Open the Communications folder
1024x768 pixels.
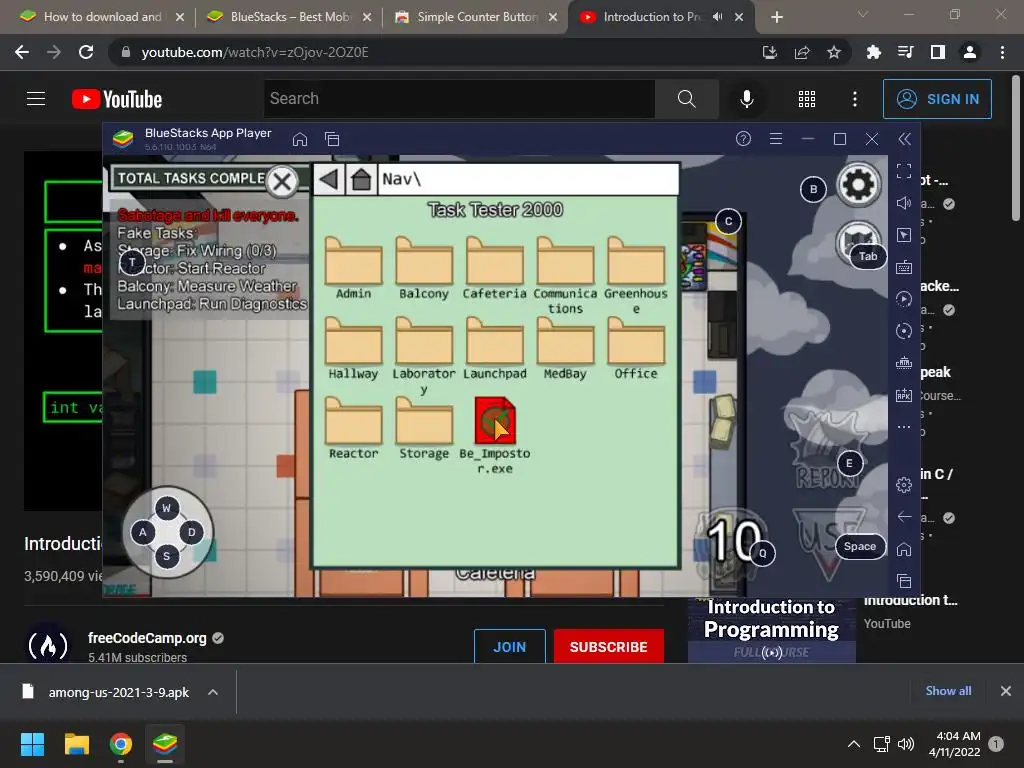[565, 261]
